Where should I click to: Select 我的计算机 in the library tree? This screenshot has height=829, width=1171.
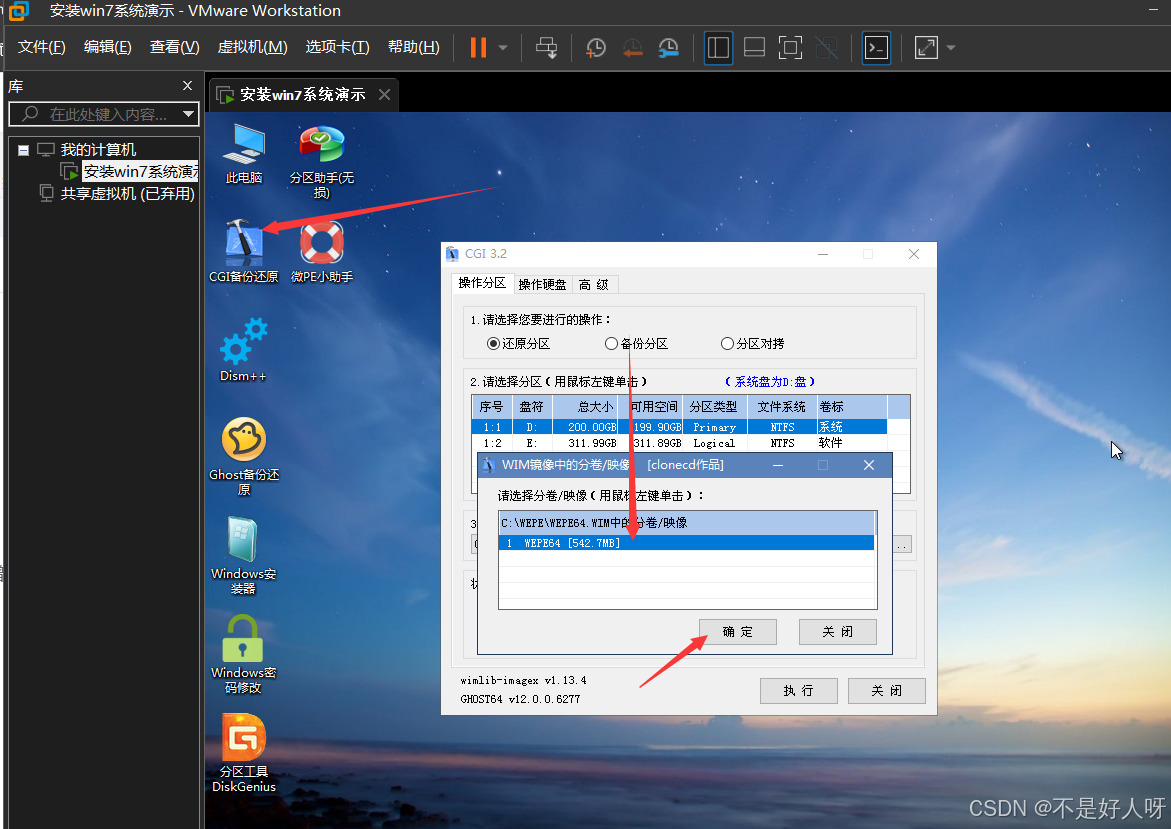tap(98, 150)
